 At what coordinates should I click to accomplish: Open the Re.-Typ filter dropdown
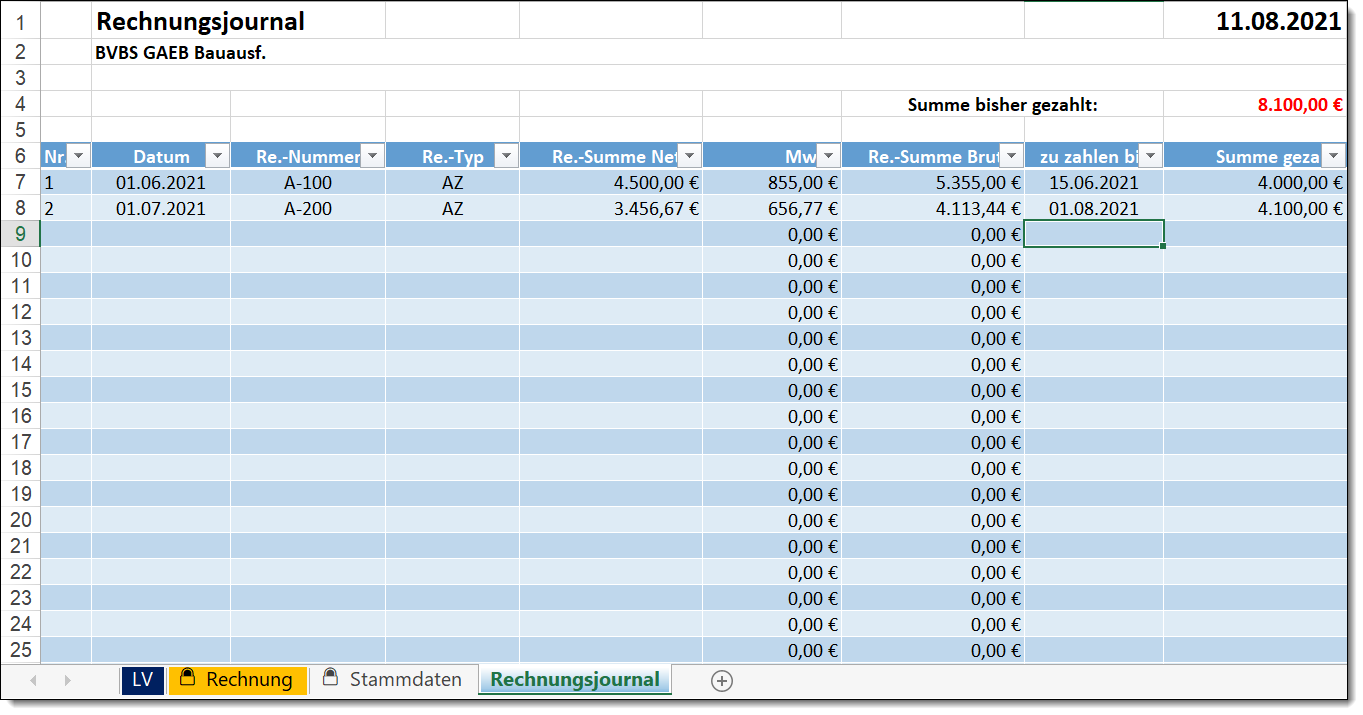click(506, 156)
